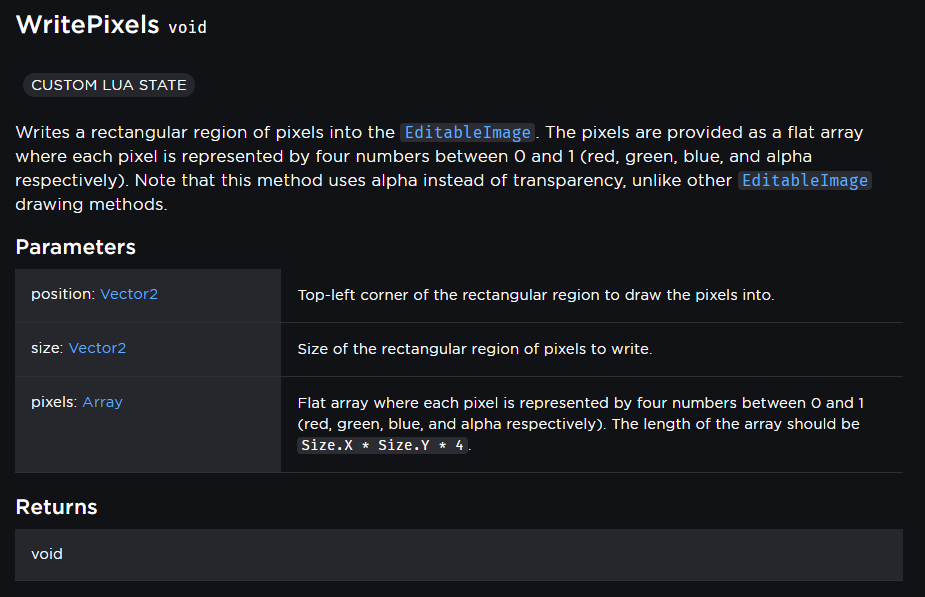The image size is (925, 597).
Task: Click the Size.X * Size.Y * 4 code snippet
Action: coord(382,445)
